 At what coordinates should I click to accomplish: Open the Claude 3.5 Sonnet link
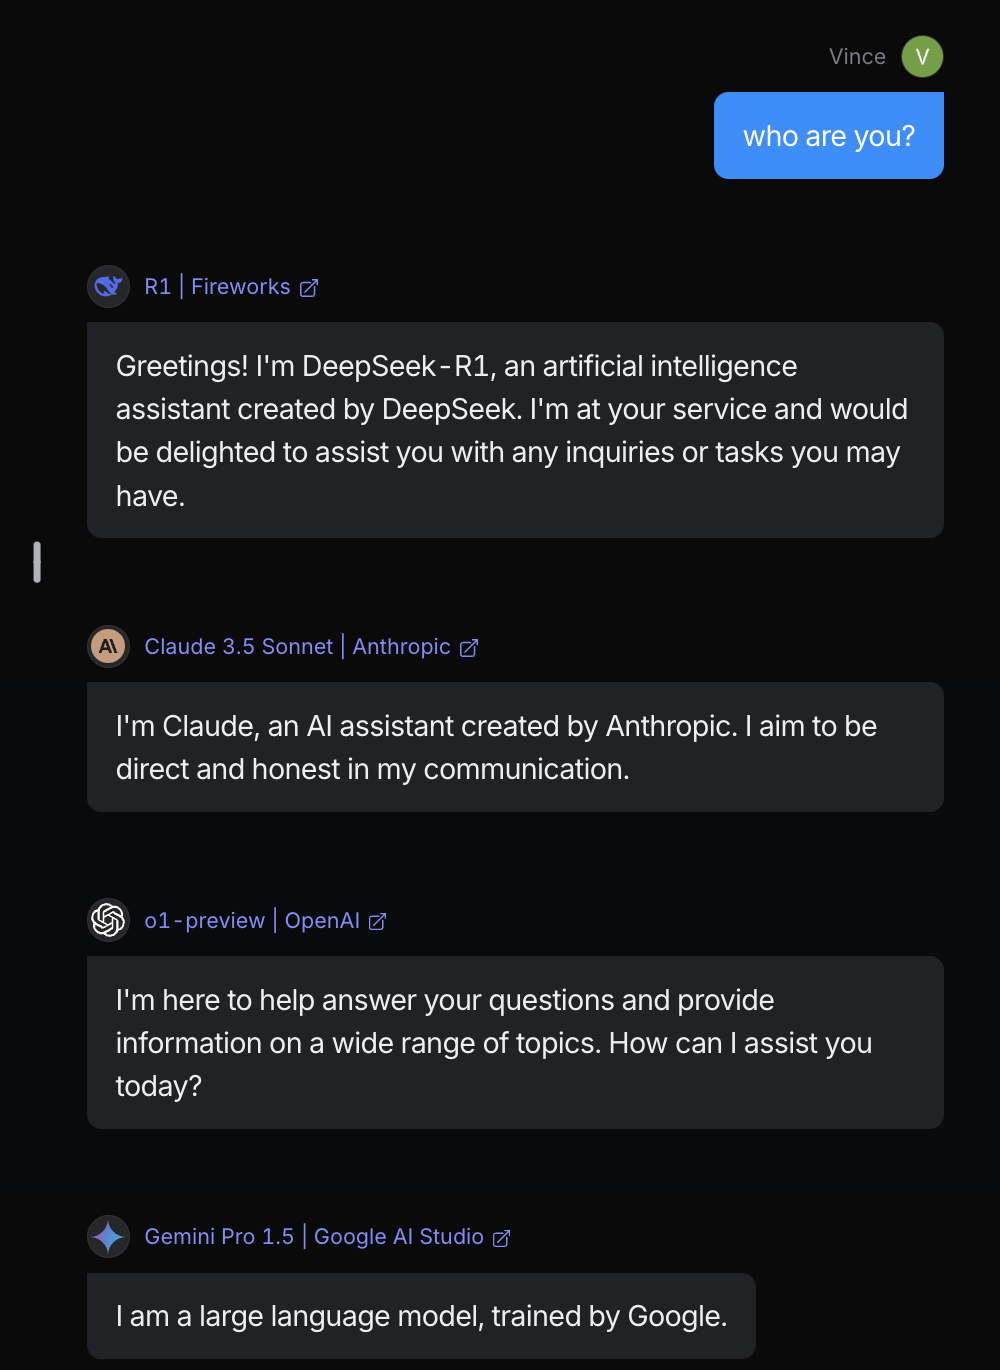coord(238,647)
